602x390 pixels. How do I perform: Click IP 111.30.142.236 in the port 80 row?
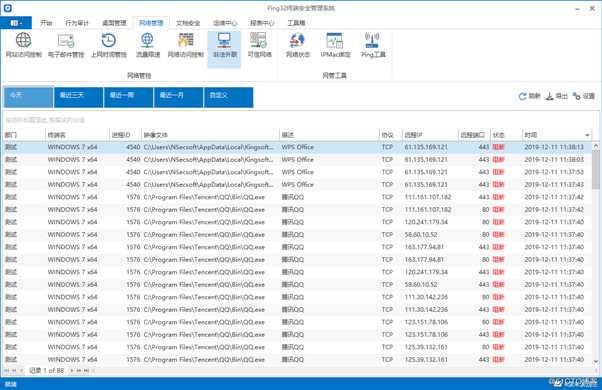pos(426,297)
